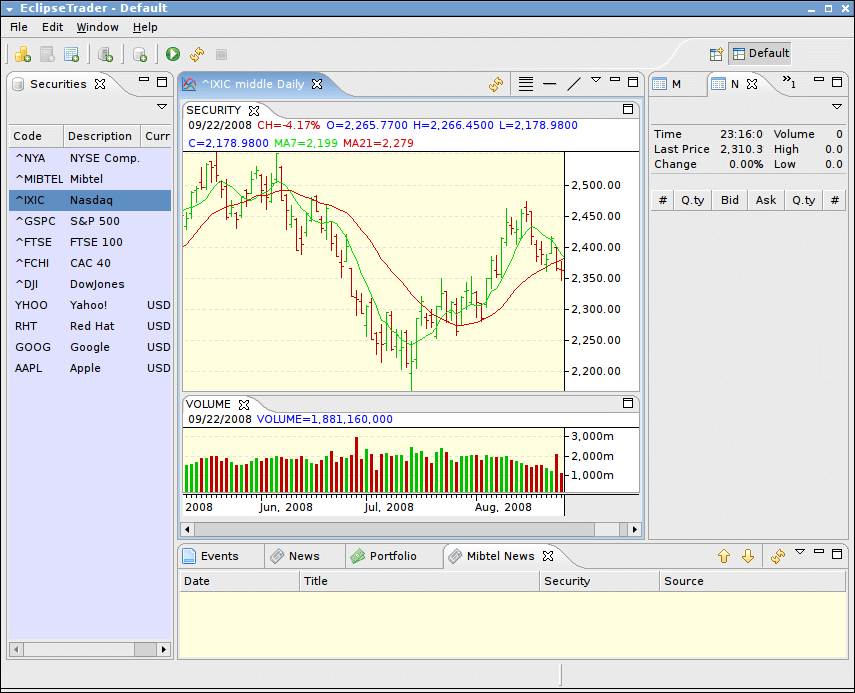Image resolution: width=855 pixels, height=693 pixels.
Task: Click the grayed stop square toolbar icon
Action: pyautogui.click(x=221, y=54)
